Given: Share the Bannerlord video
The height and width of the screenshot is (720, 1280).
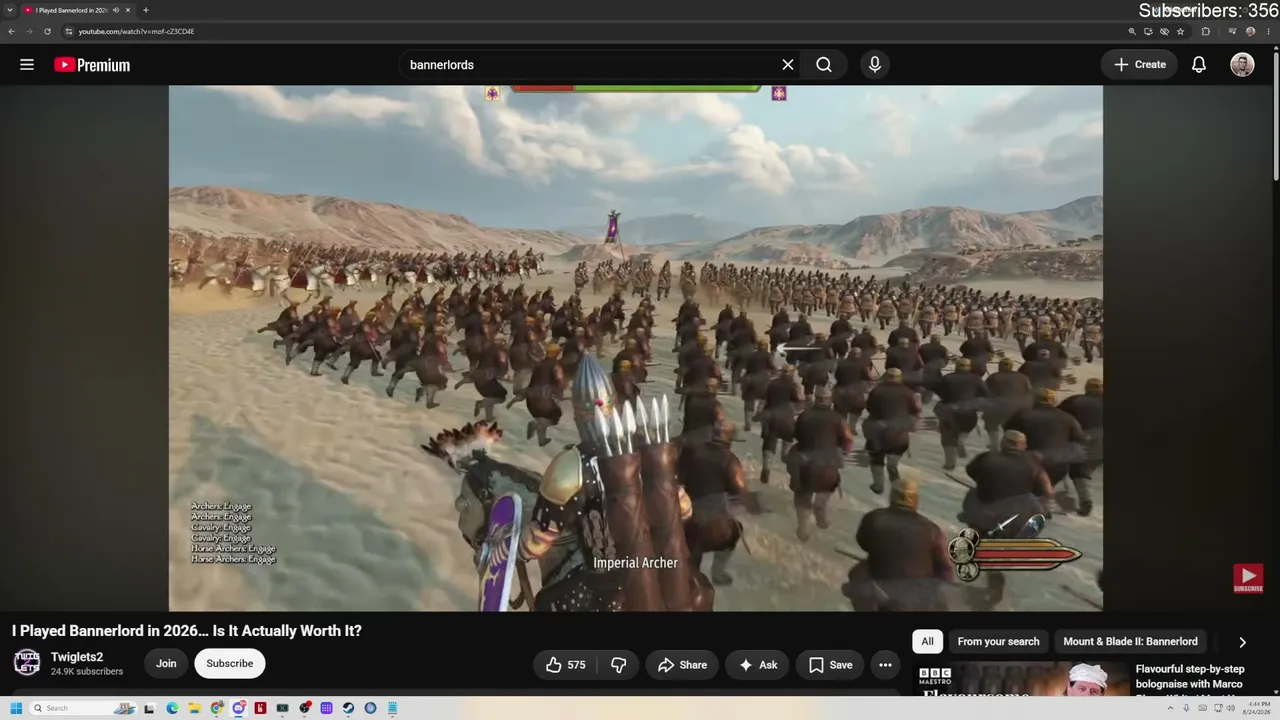Looking at the screenshot, I should click(682, 665).
